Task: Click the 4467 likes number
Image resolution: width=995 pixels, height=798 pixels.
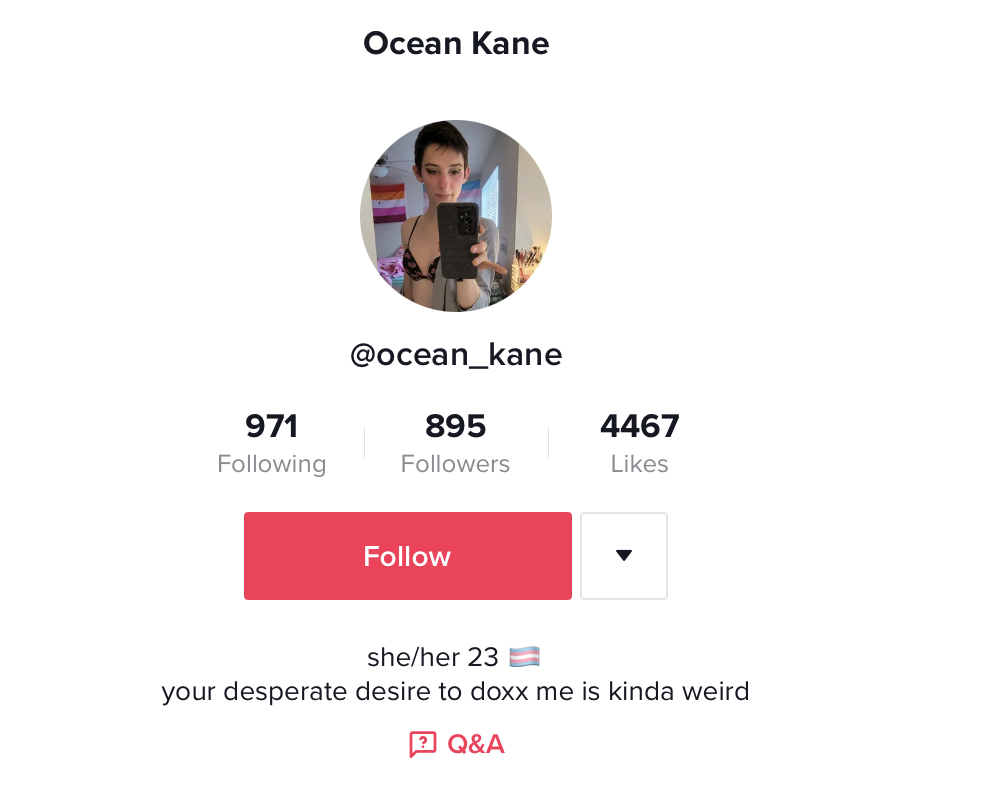Action: (640, 426)
